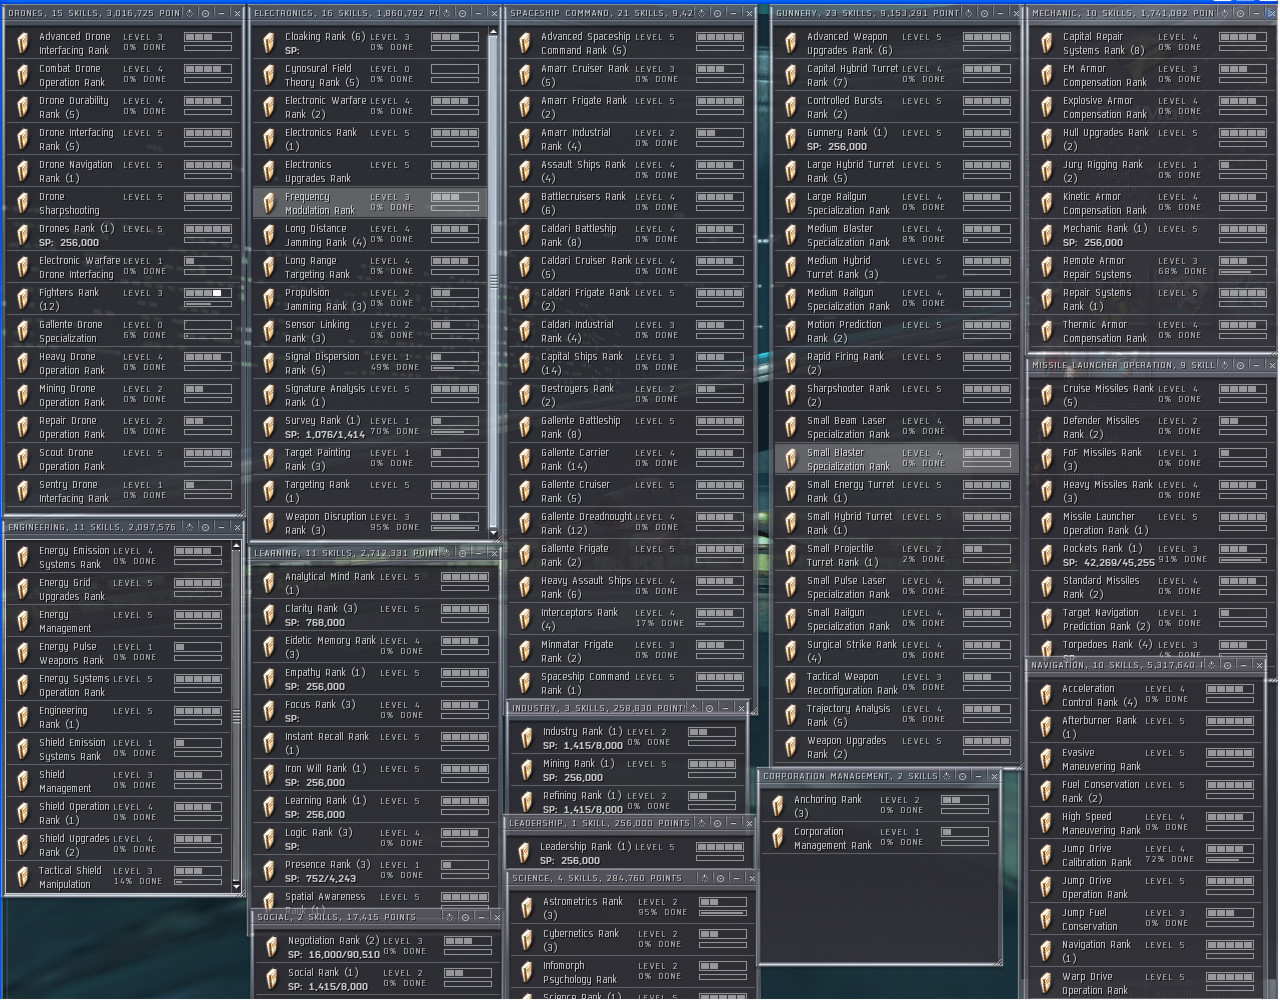Click the Surgical Strike Rank skill book icon
Screen dimensions: 1280x1005
790,651
